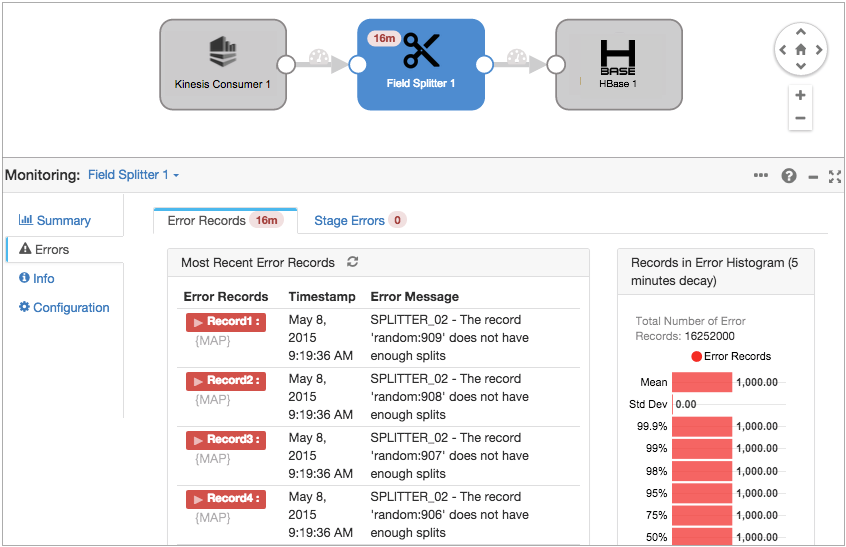This screenshot has width=846, height=547.
Task: Open the Field Splitter 1 monitoring dropdown
Action: (x=133, y=175)
